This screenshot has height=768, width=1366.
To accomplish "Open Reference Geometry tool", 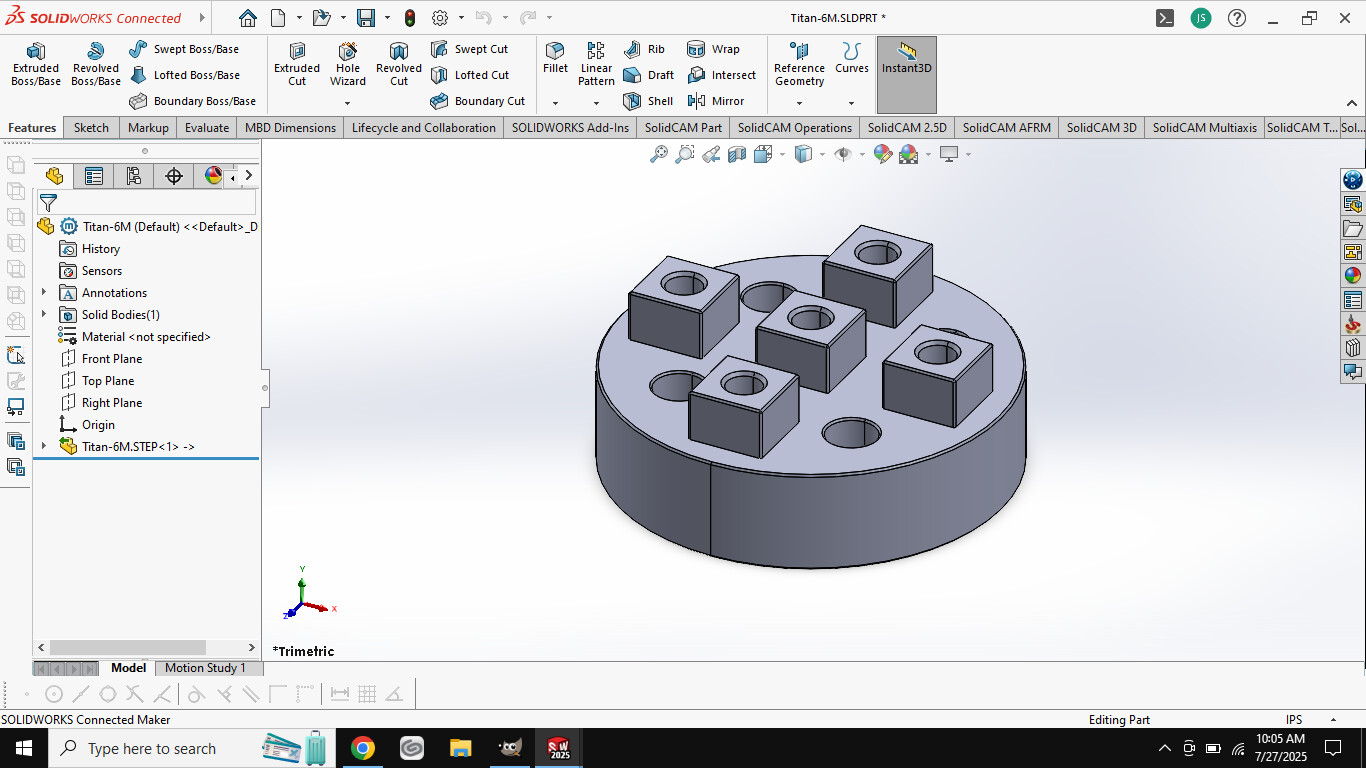I will 799,64.
